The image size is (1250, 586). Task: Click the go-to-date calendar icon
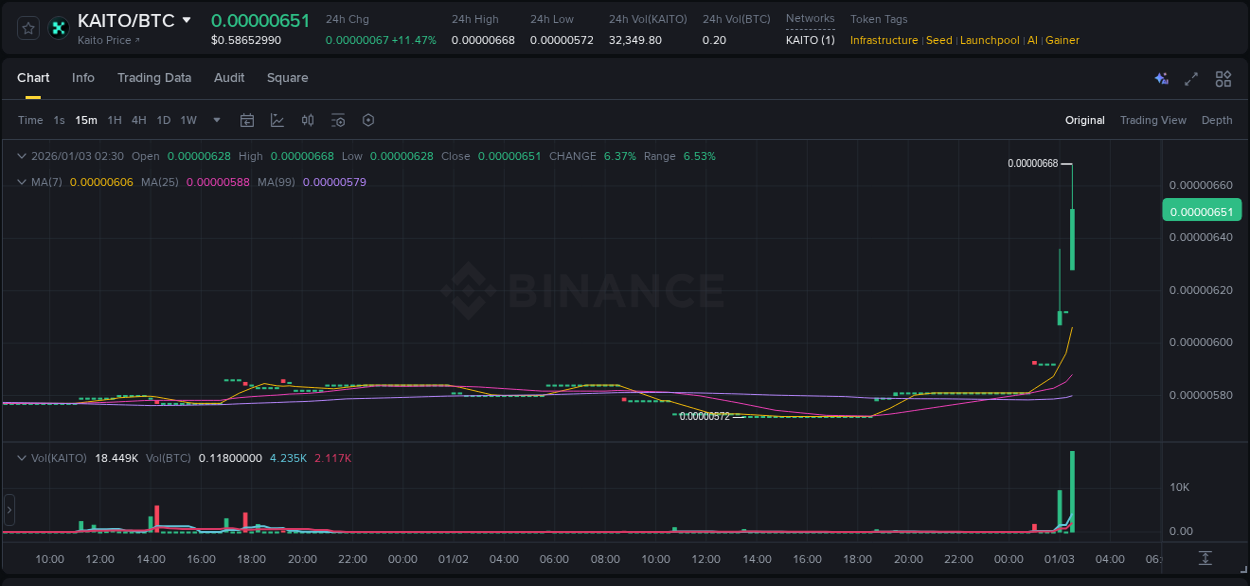pos(247,120)
